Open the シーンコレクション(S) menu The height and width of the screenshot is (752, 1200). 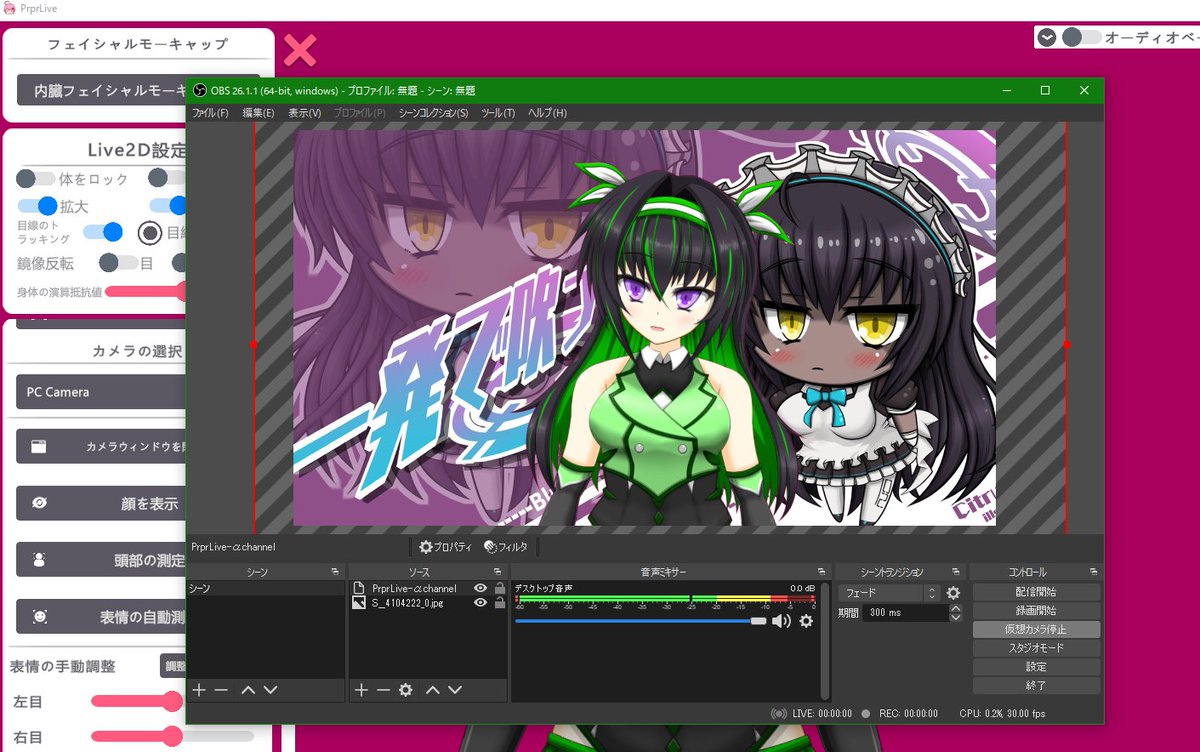tap(433, 113)
